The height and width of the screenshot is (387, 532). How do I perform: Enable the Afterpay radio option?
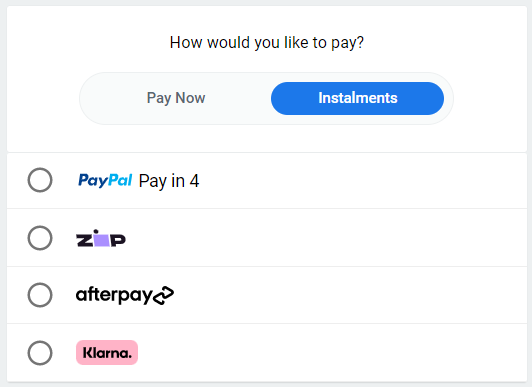(x=40, y=295)
